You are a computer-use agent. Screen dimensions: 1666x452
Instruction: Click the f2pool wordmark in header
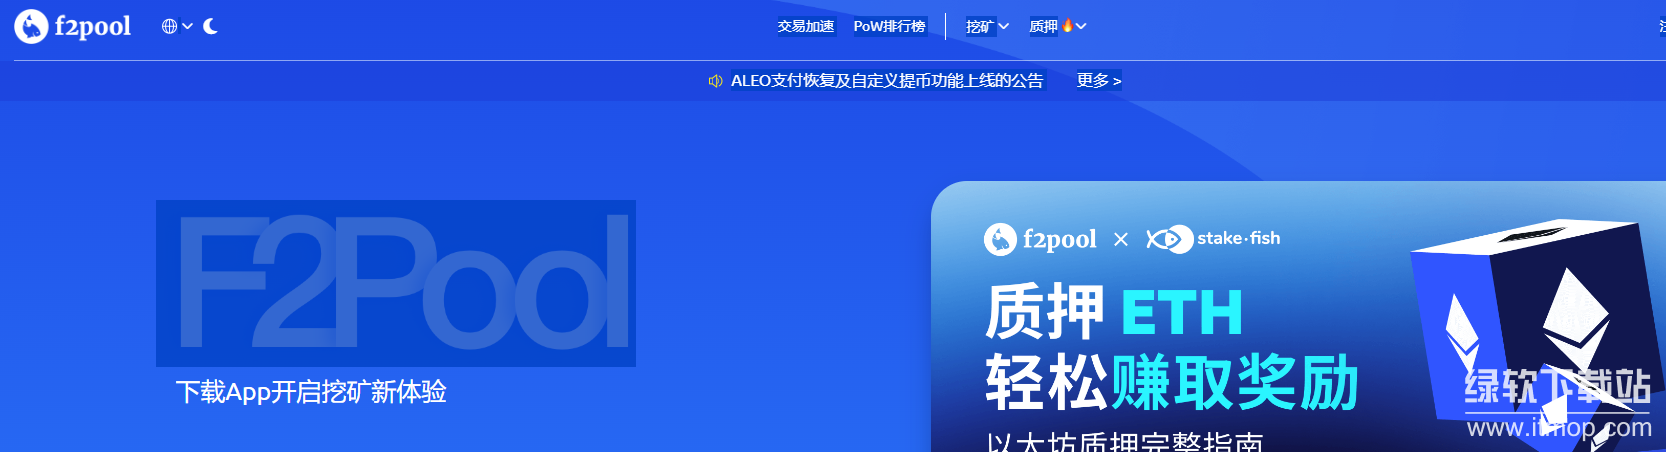92,27
